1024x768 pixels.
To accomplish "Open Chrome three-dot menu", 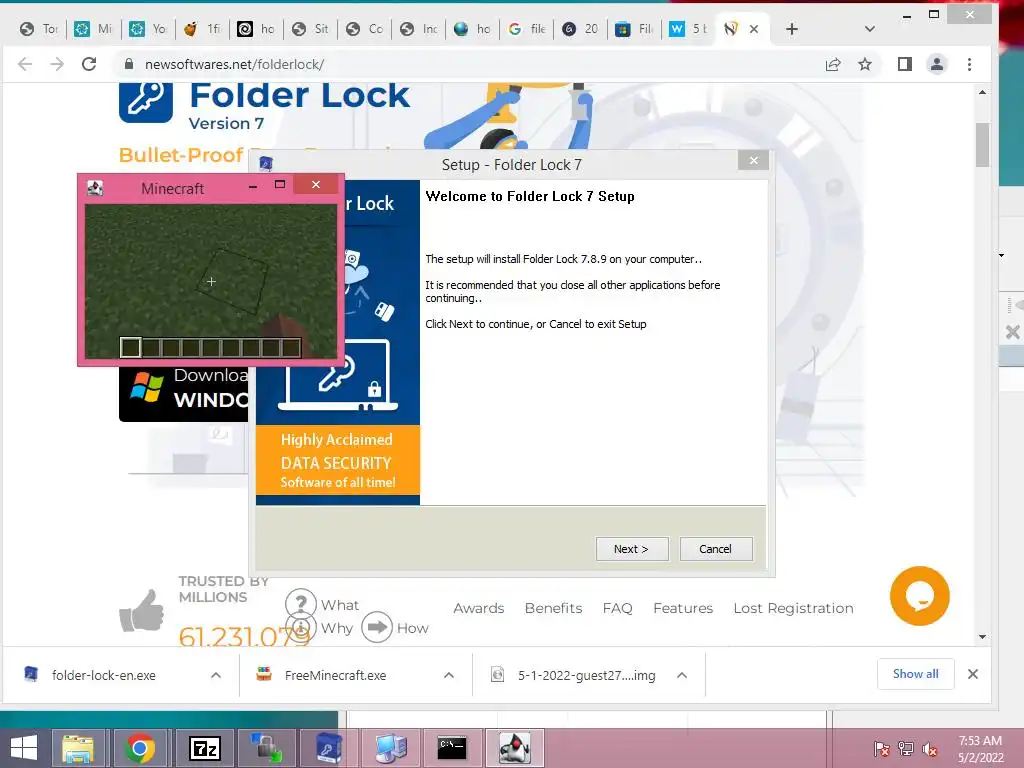I will (969, 64).
